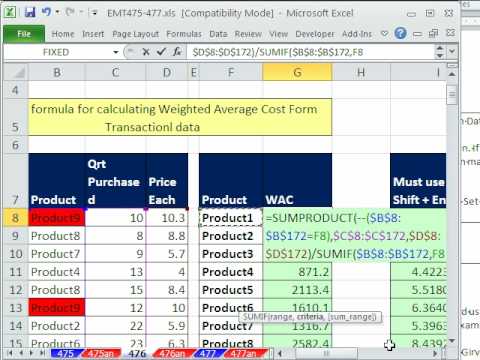The image size is (480, 360).
Task: Click the Name Box showing FIXED
Action: (56, 52)
